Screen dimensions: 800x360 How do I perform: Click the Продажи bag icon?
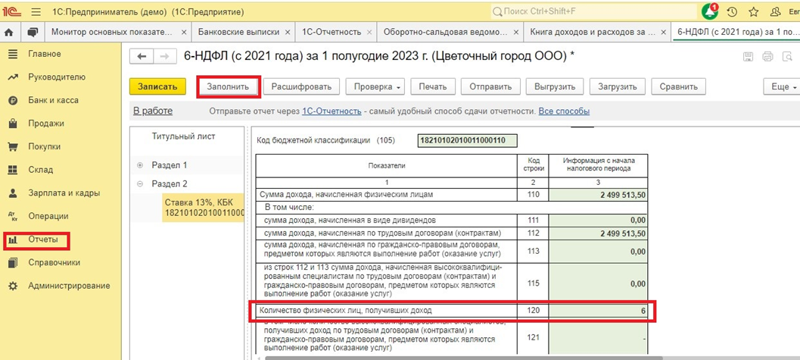pos(13,123)
